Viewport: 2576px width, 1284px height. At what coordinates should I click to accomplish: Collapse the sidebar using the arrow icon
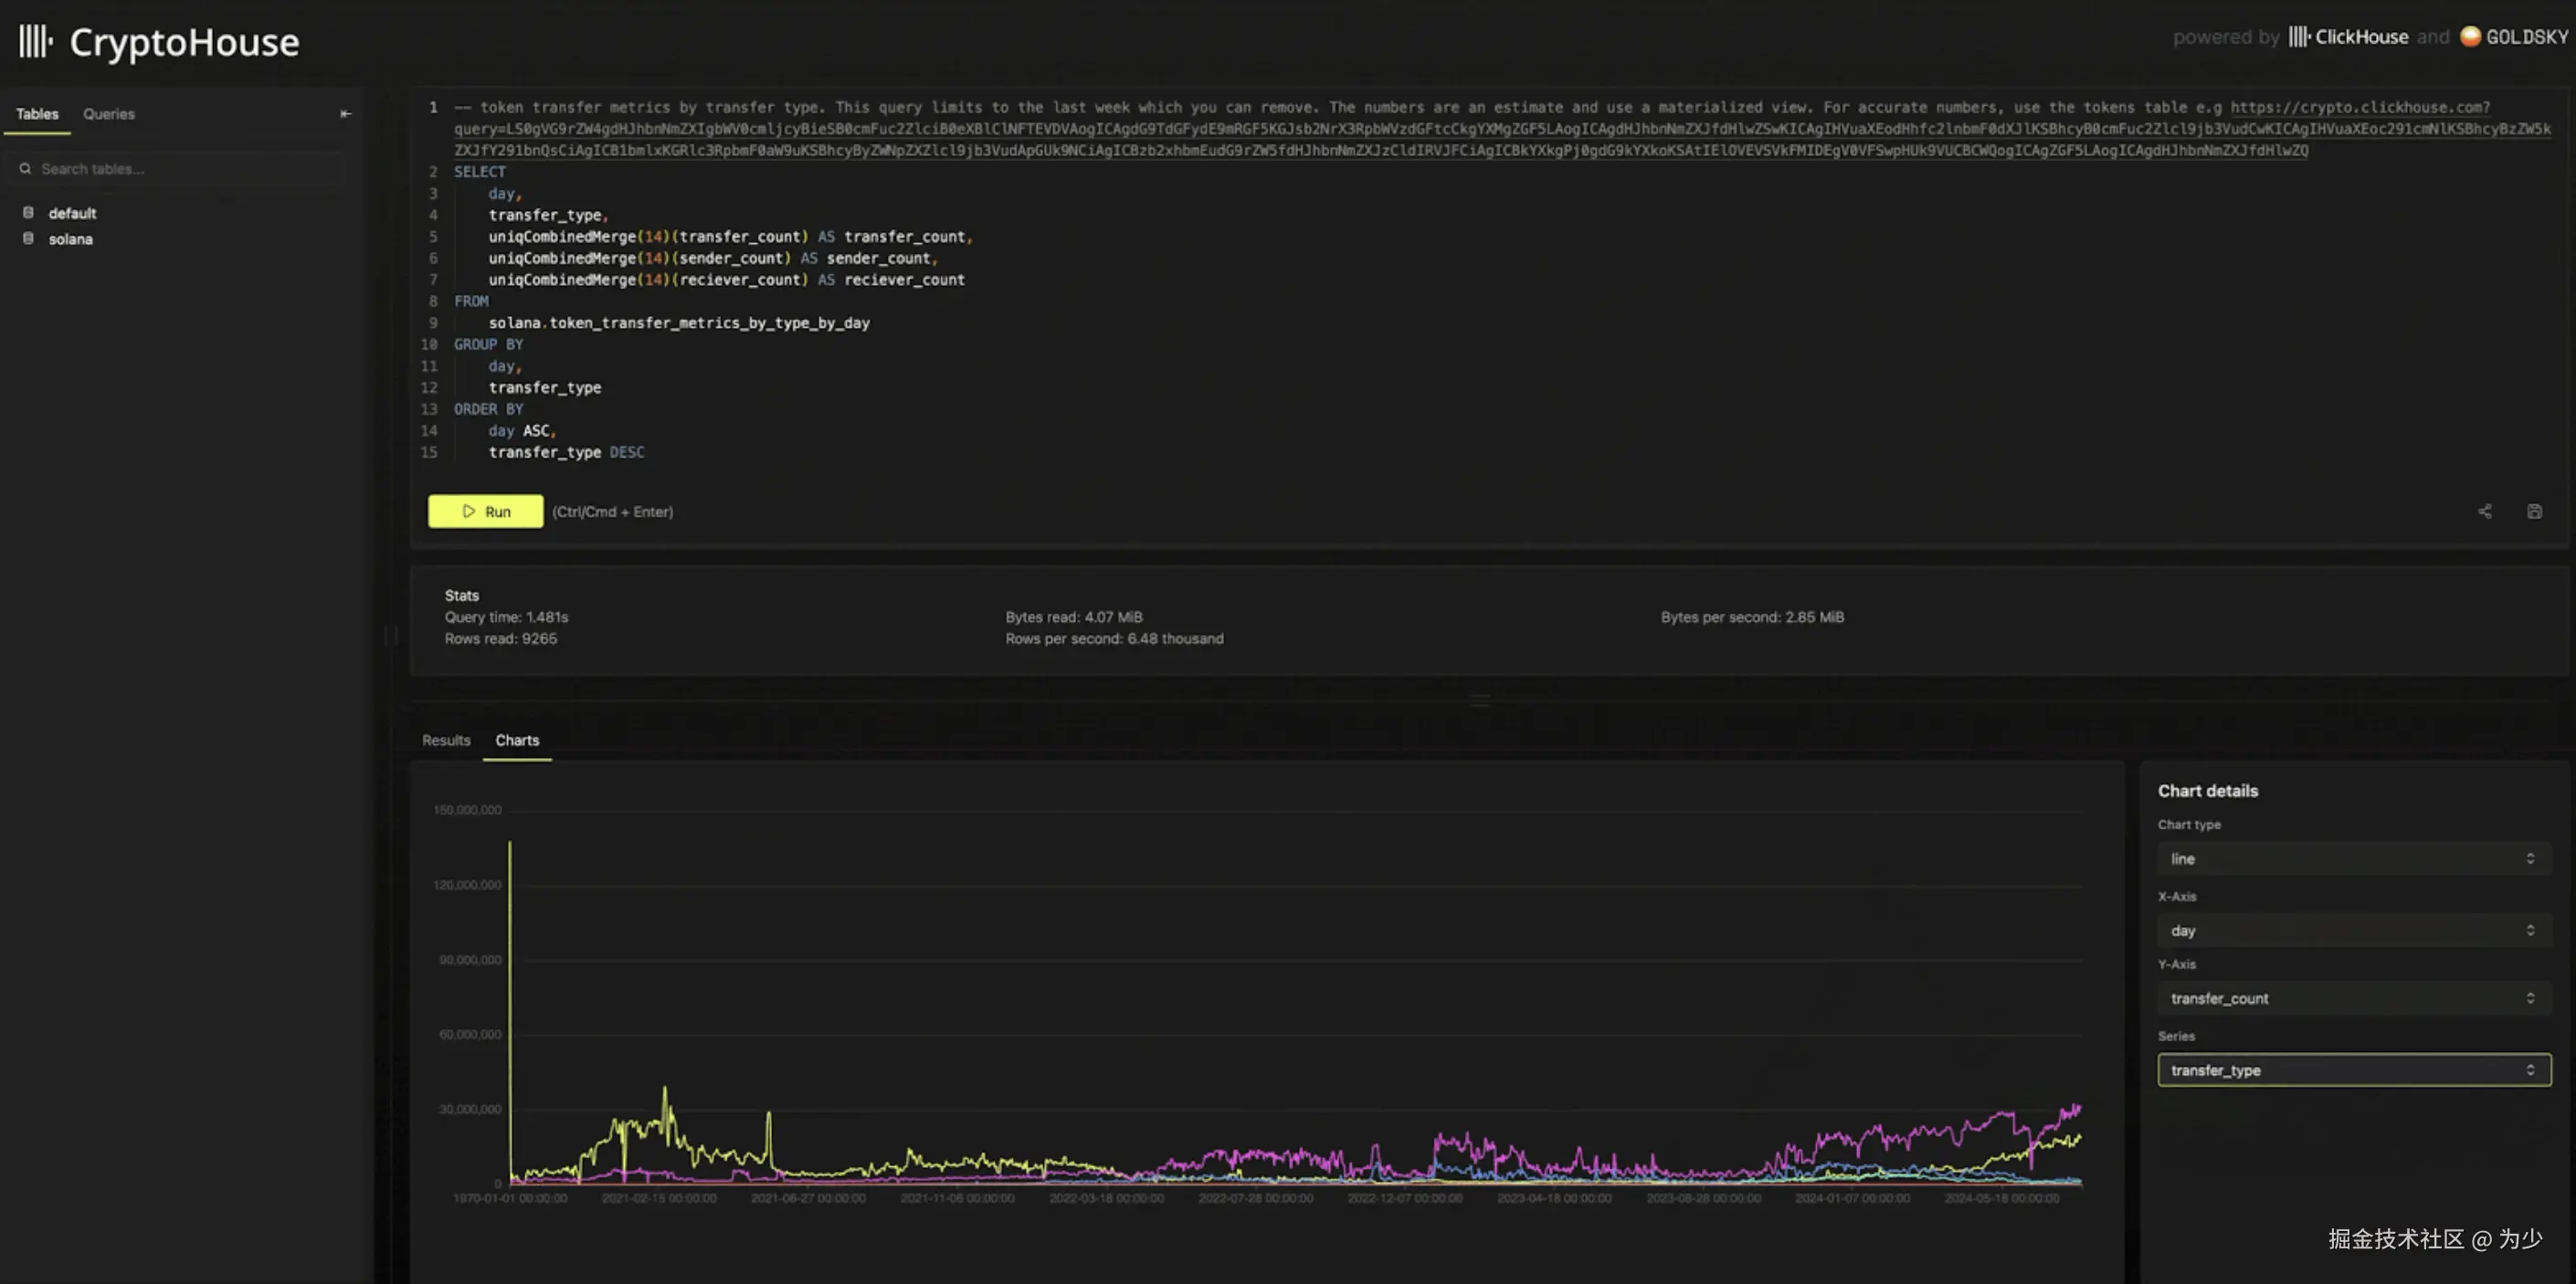pyautogui.click(x=345, y=114)
